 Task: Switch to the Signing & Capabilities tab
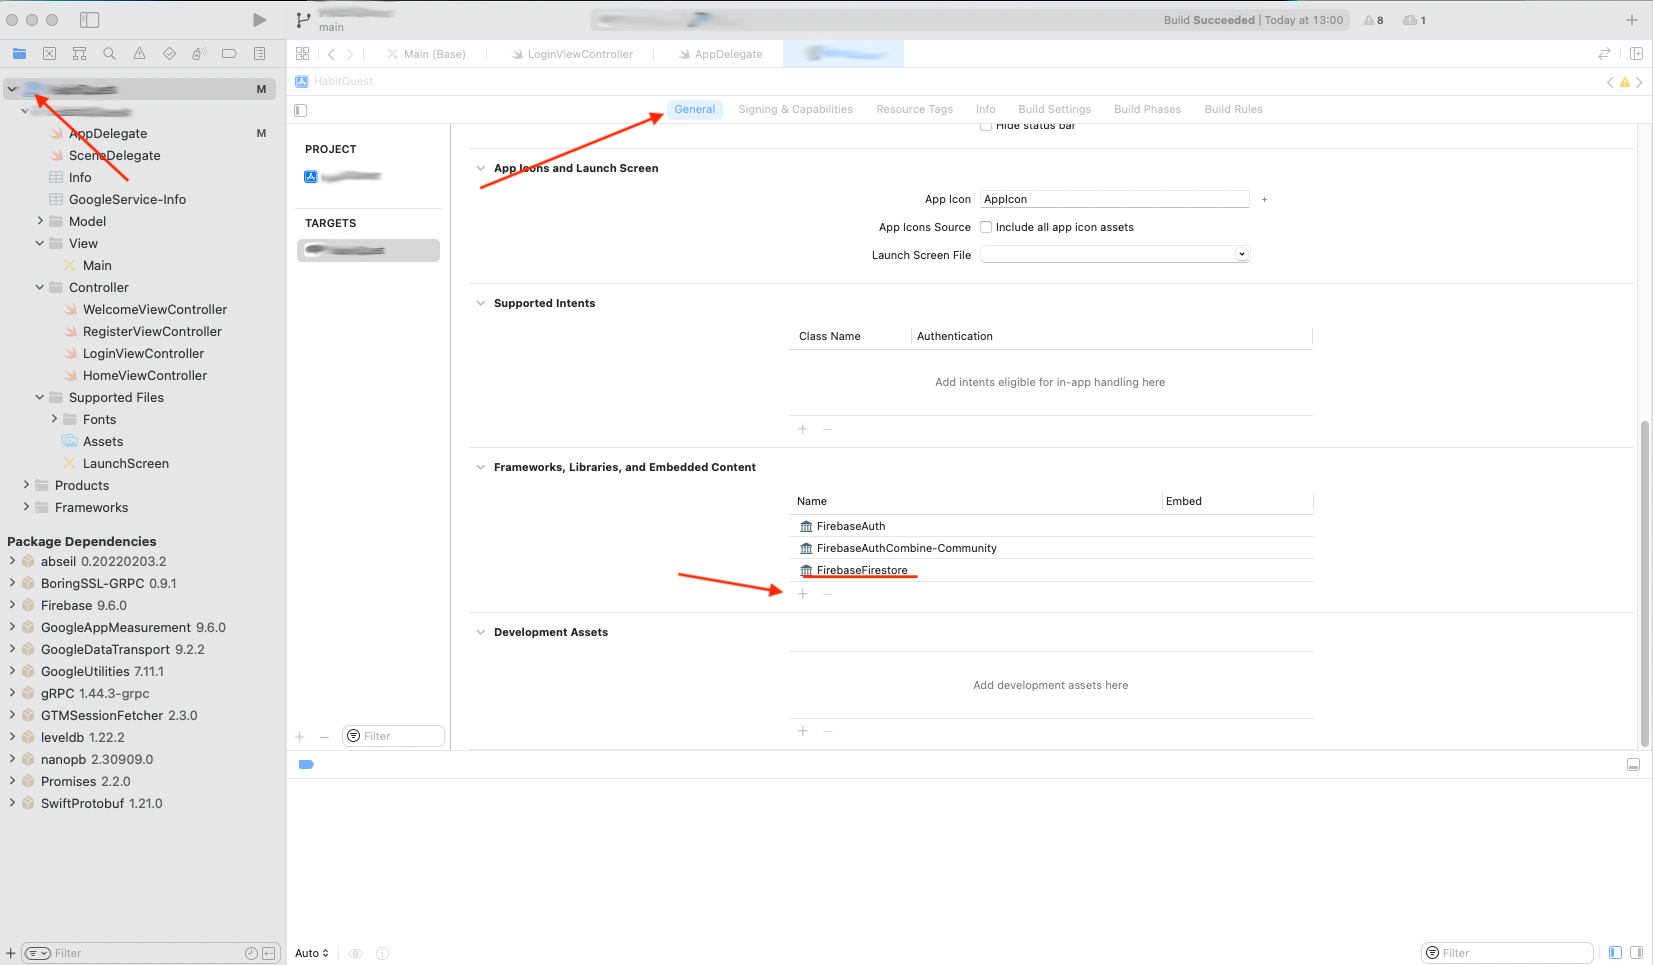[795, 110]
